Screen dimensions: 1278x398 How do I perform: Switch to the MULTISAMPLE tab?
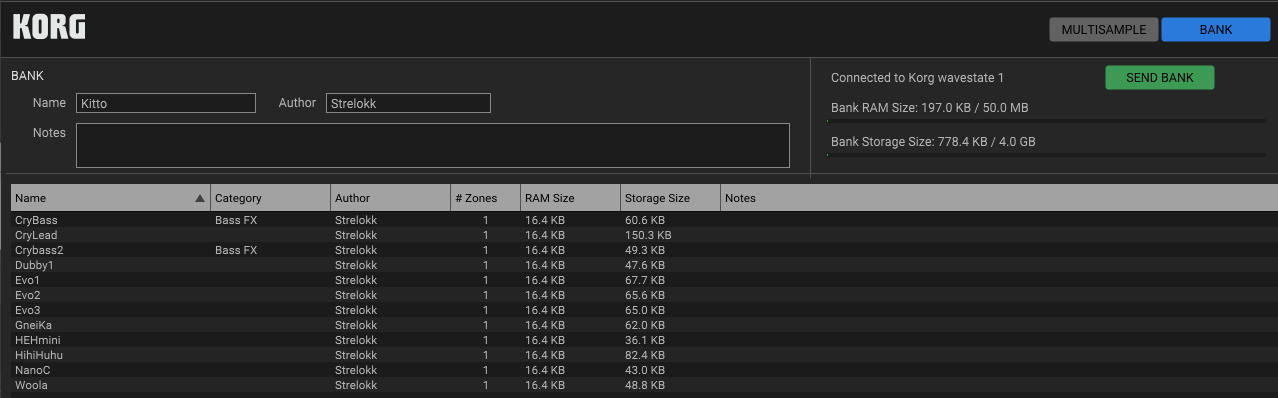click(1104, 29)
